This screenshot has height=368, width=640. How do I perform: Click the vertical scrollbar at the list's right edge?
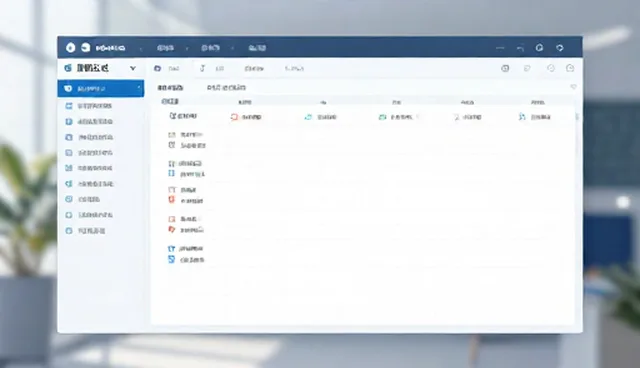coord(577,117)
